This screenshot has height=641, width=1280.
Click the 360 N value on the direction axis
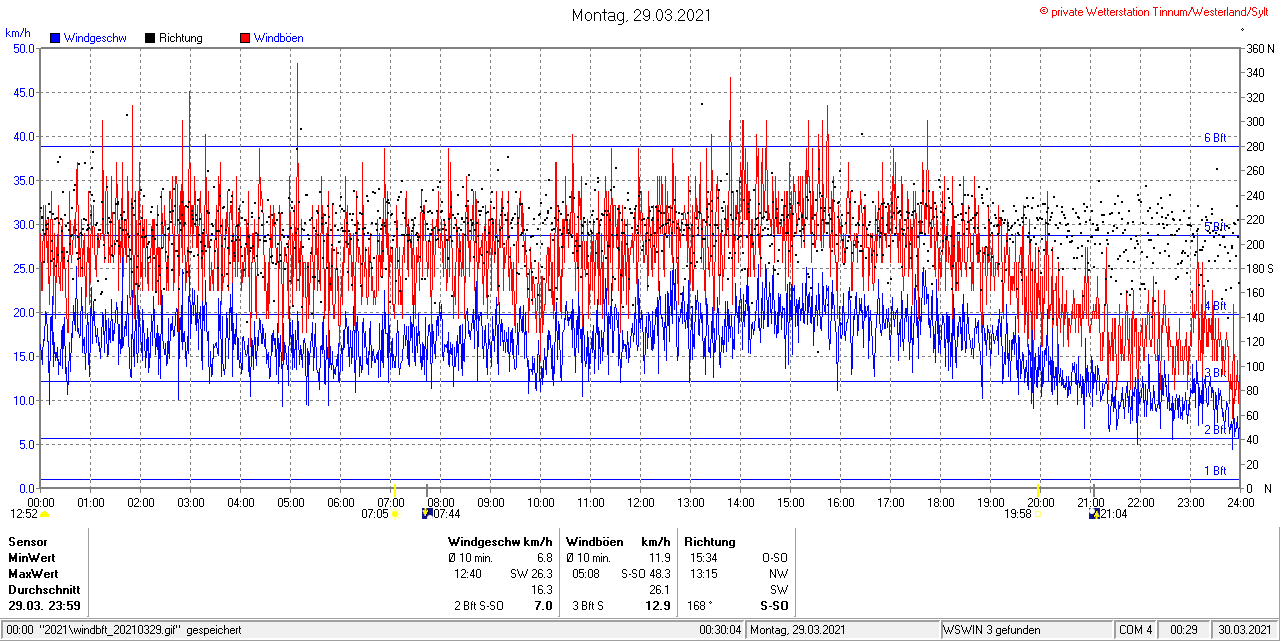point(1259,48)
